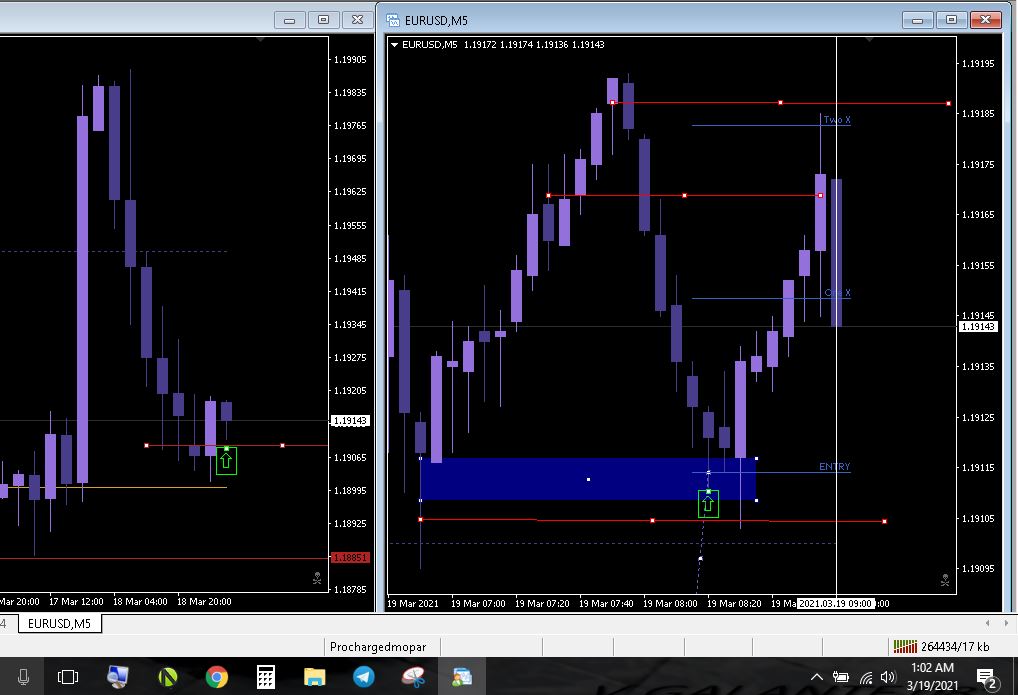Click the EURUSD,M5 window title icon
The width and height of the screenshot is (1018, 695).
coord(393,20)
